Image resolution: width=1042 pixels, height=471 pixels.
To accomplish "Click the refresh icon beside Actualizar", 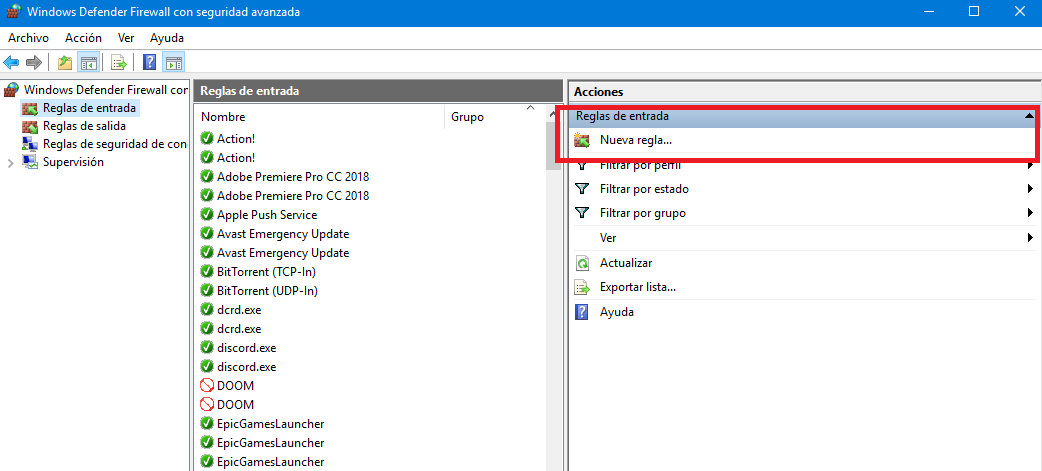I will point(582,263).
